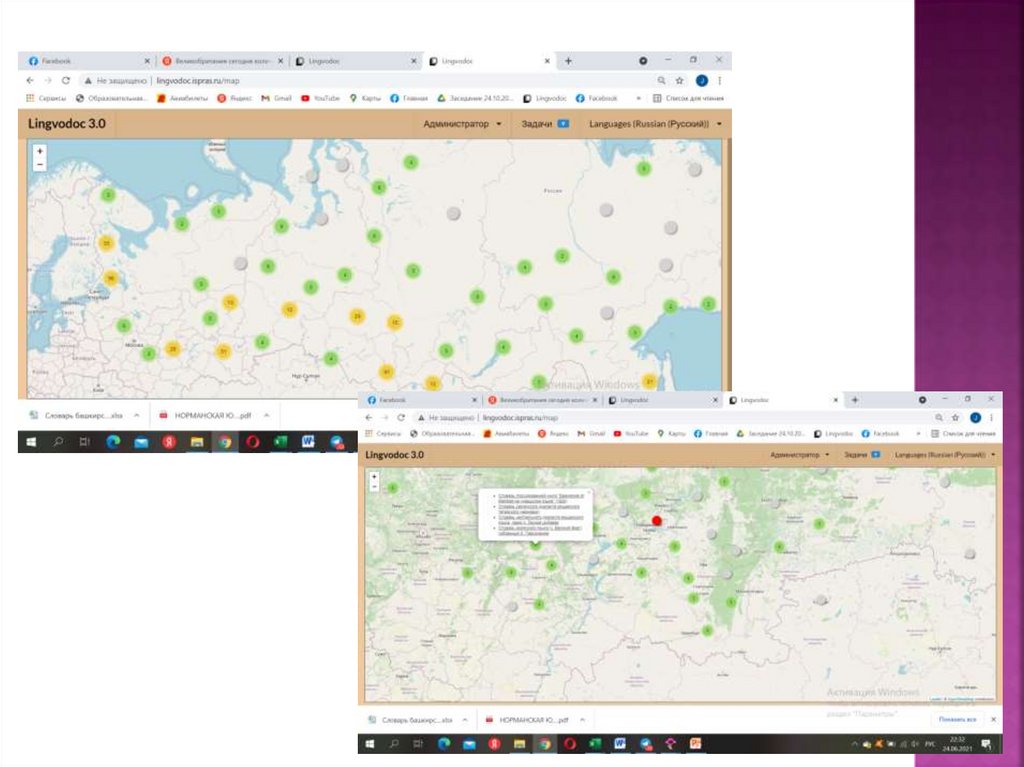Open Word from the upper taskbar
The image size is (1024, 767).
[x=309, y=442]
